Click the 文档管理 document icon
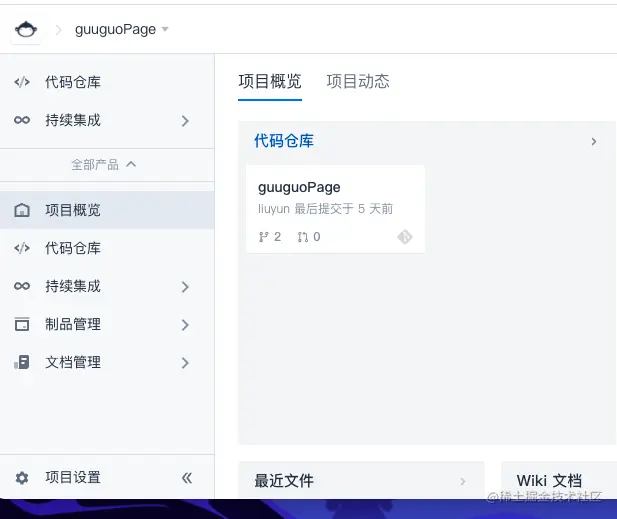 tap(22, 362)
